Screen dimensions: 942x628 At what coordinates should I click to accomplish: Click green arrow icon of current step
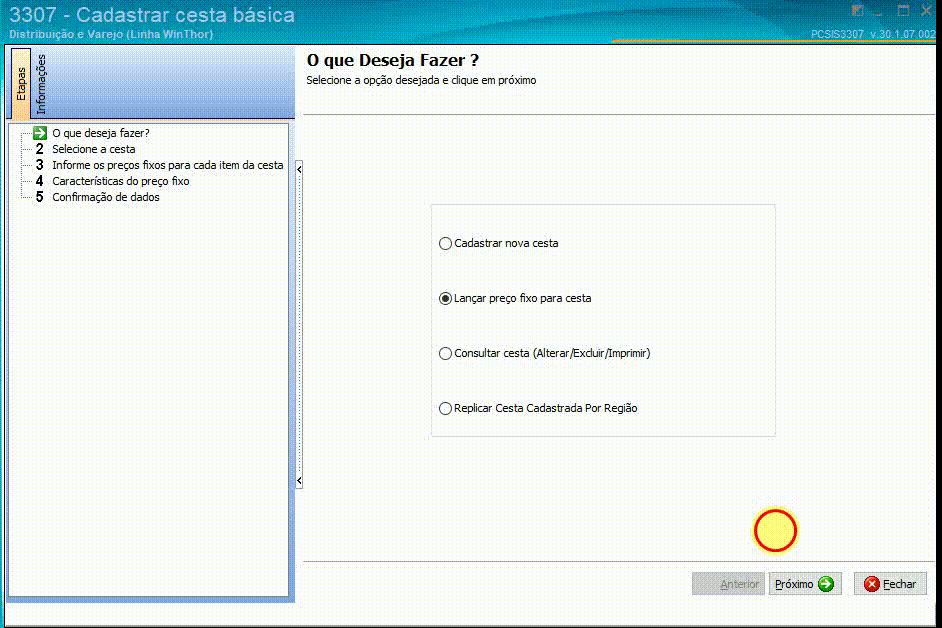(x=40, y=133)
